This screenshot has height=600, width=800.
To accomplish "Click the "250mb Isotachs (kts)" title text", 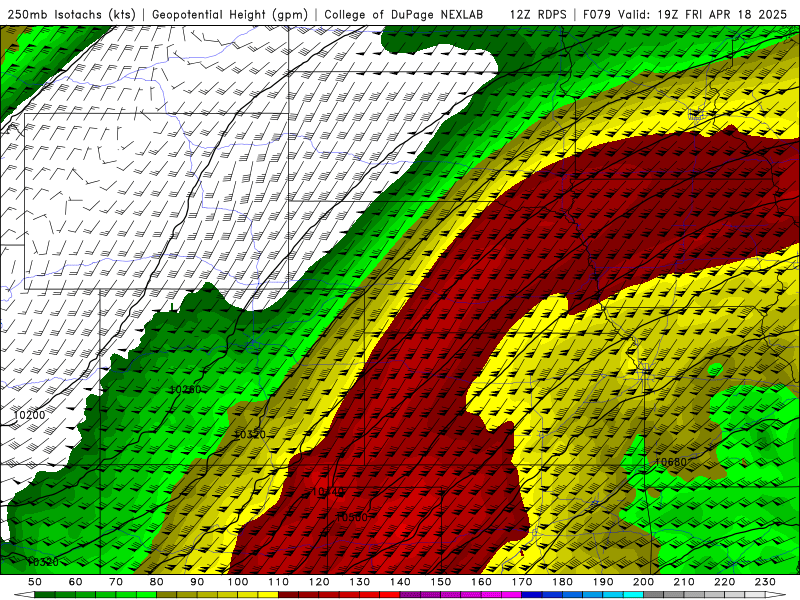I will [72, 14].
